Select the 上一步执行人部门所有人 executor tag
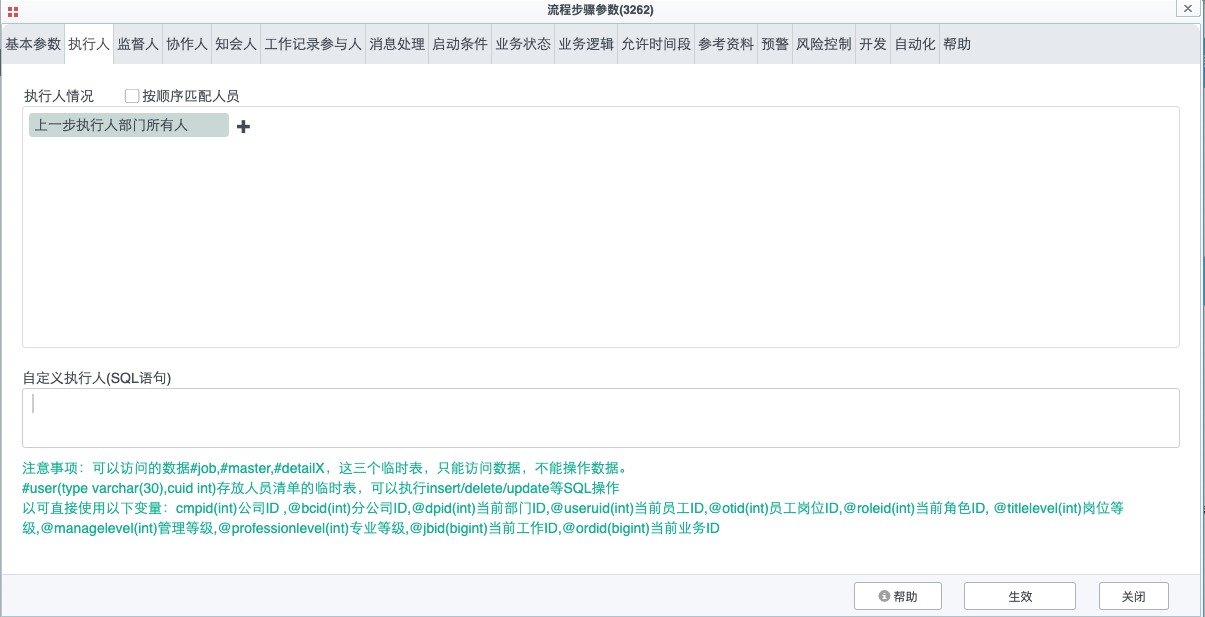The width and height of the screenshot is (1205, 617). click(128, 125)
